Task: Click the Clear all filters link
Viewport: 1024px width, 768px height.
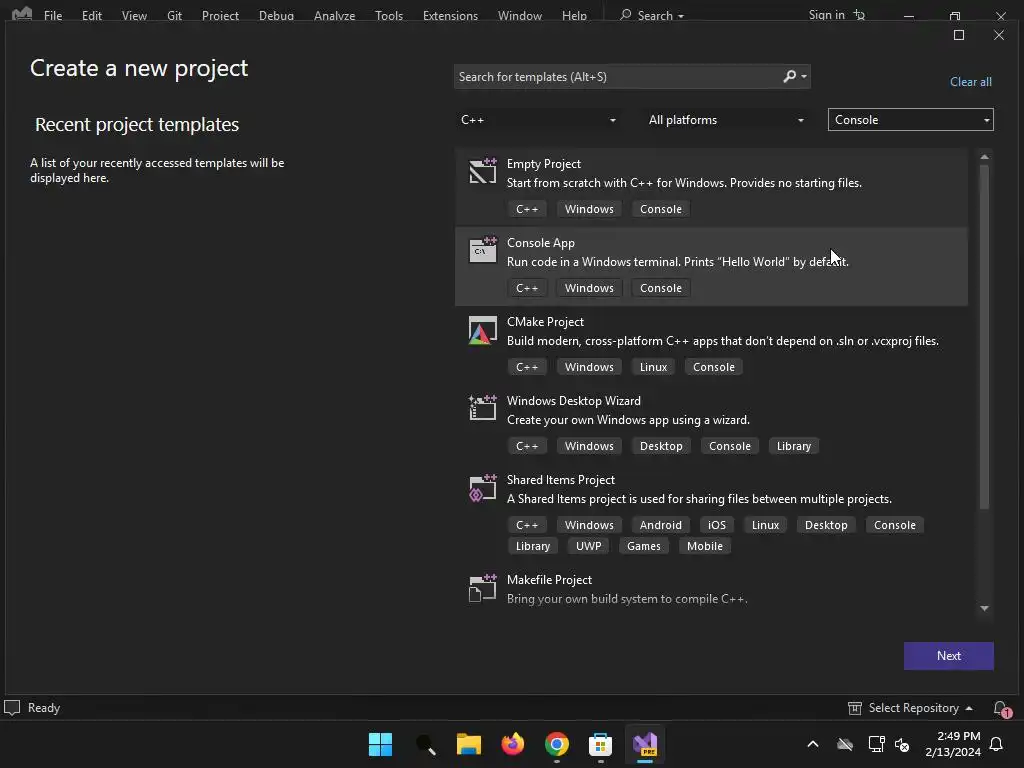Action: point(970,82)
